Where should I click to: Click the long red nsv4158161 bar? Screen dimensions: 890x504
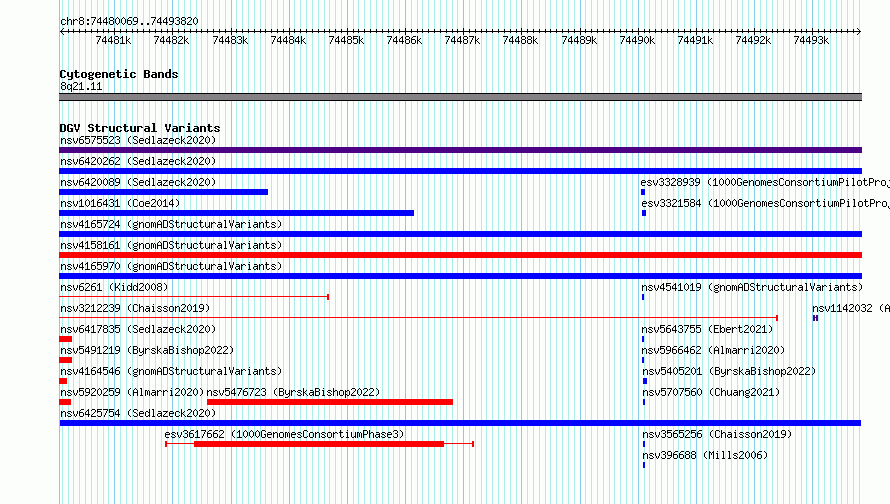[x=460, y=255]
